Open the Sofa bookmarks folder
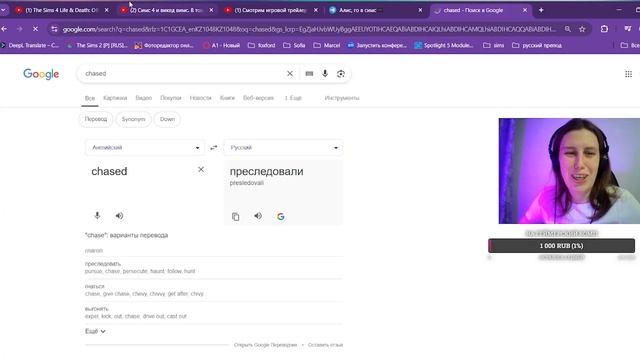640x360 pixels. click(294, 45)
